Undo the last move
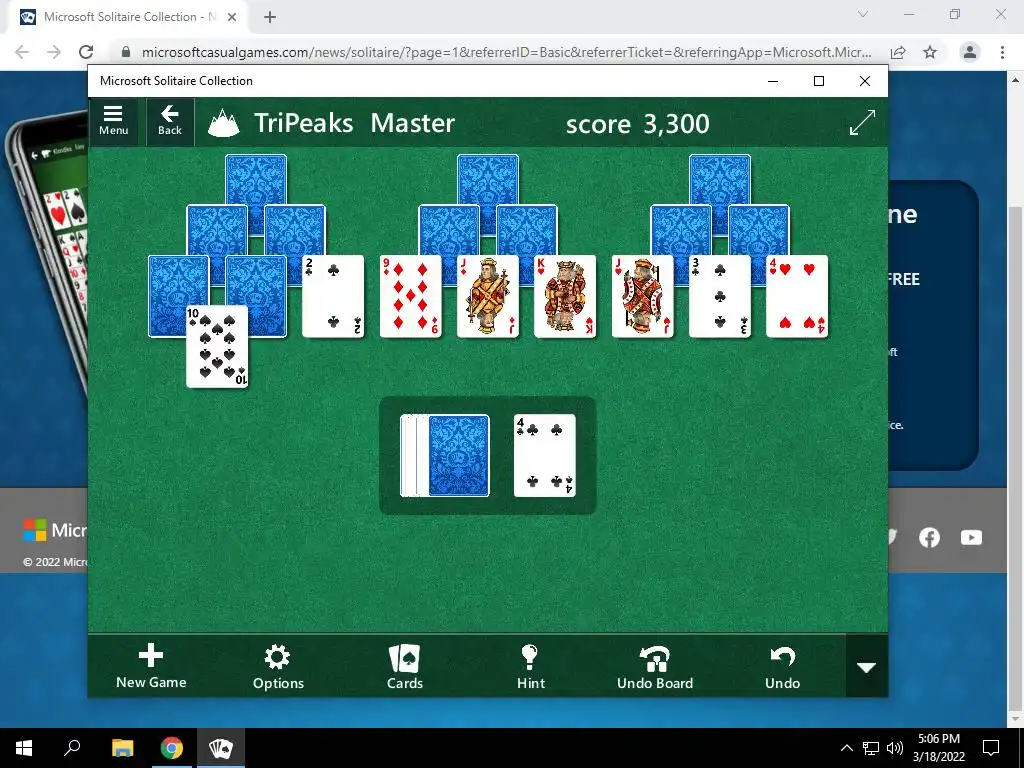The height and width of the screenshot is (768, 1024). click(782, 666)
